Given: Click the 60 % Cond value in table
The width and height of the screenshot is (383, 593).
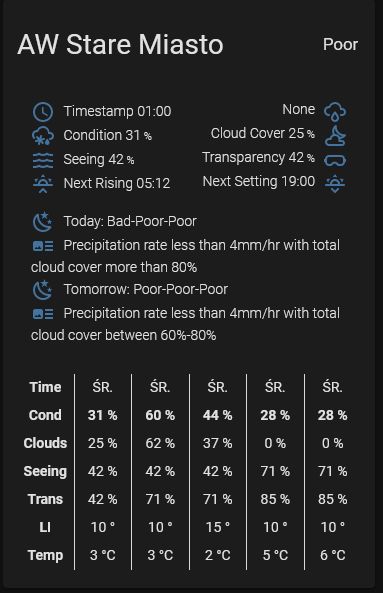Looking at the screenshot, I should 160,415.
